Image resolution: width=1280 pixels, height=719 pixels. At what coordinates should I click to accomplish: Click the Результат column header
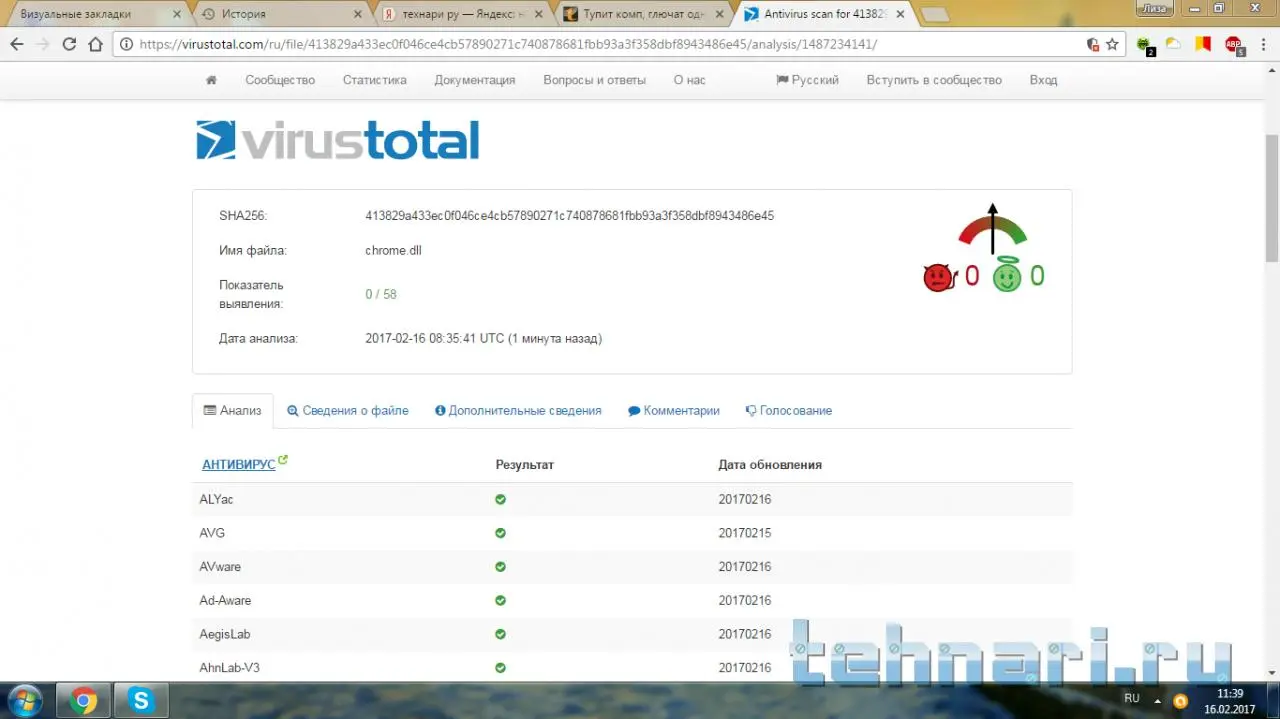tap(525, 465)
